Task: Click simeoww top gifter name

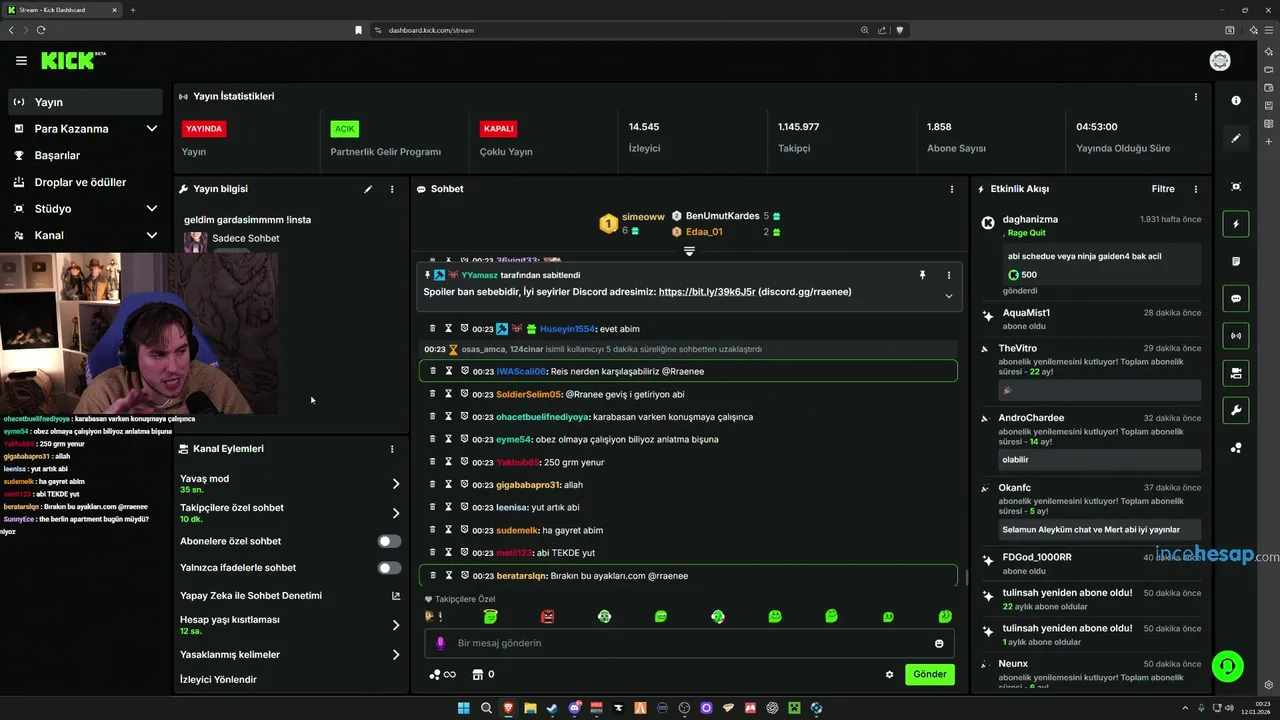Action: [x=643, y=216]
